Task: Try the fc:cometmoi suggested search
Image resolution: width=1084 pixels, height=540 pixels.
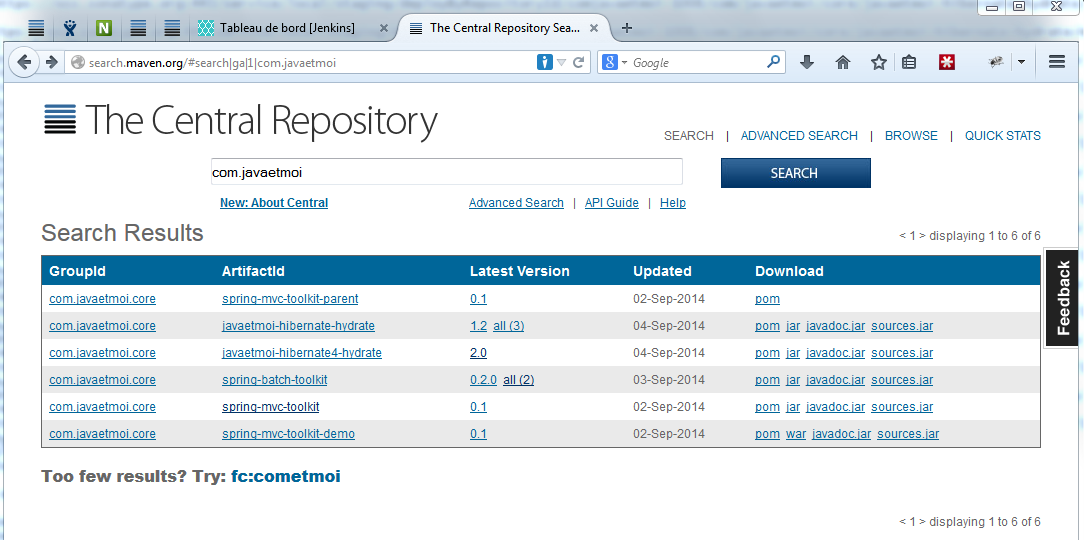Action: (x=286, y=476)
